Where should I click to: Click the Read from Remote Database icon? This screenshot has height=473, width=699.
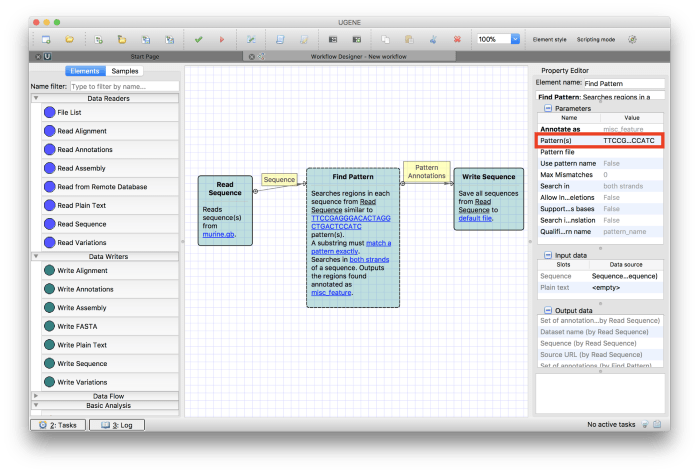click(x=49, y=187)
